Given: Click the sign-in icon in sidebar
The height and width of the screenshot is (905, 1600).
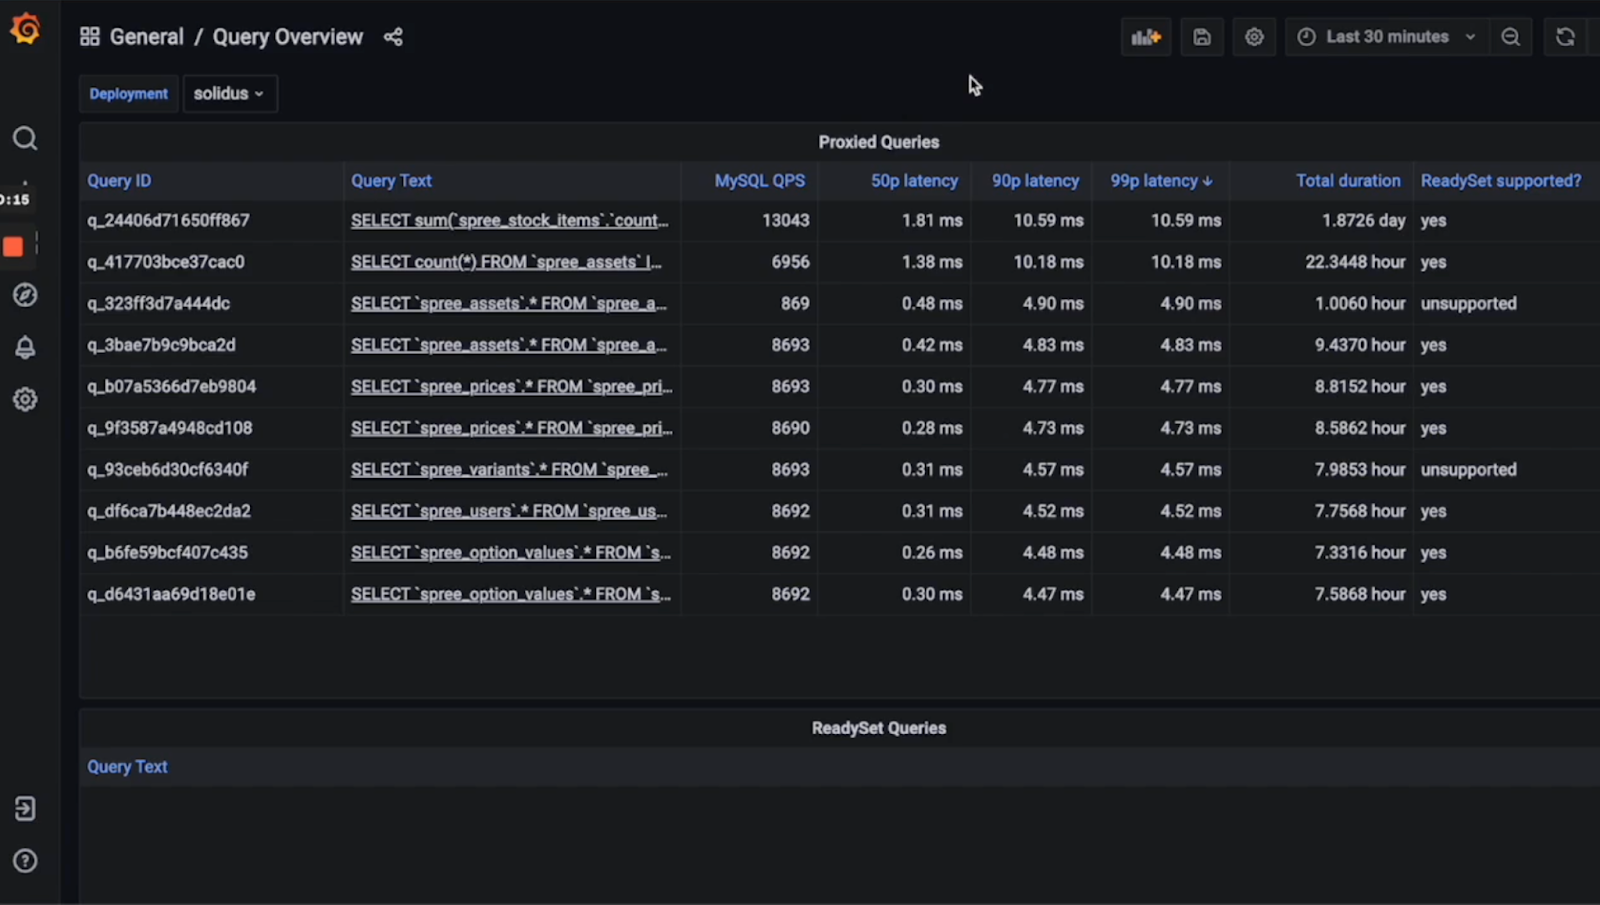Looking at the screenshot, I should [25, 808].
